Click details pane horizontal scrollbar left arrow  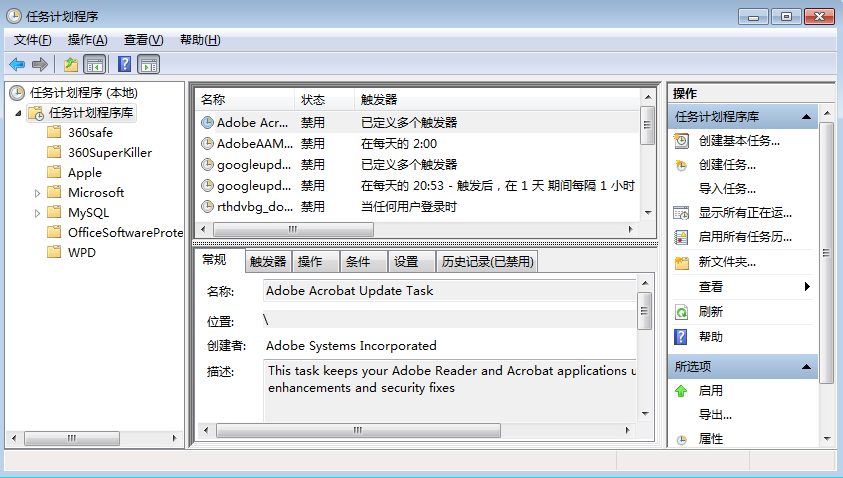[206, 431]
